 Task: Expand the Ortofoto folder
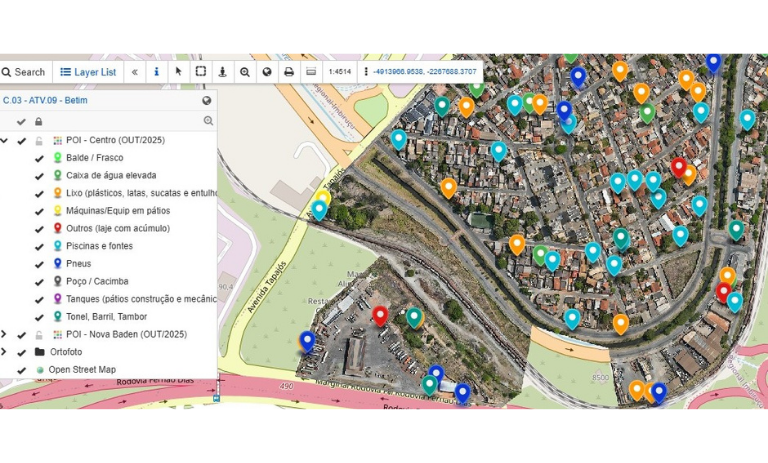[x=4, y=352]
